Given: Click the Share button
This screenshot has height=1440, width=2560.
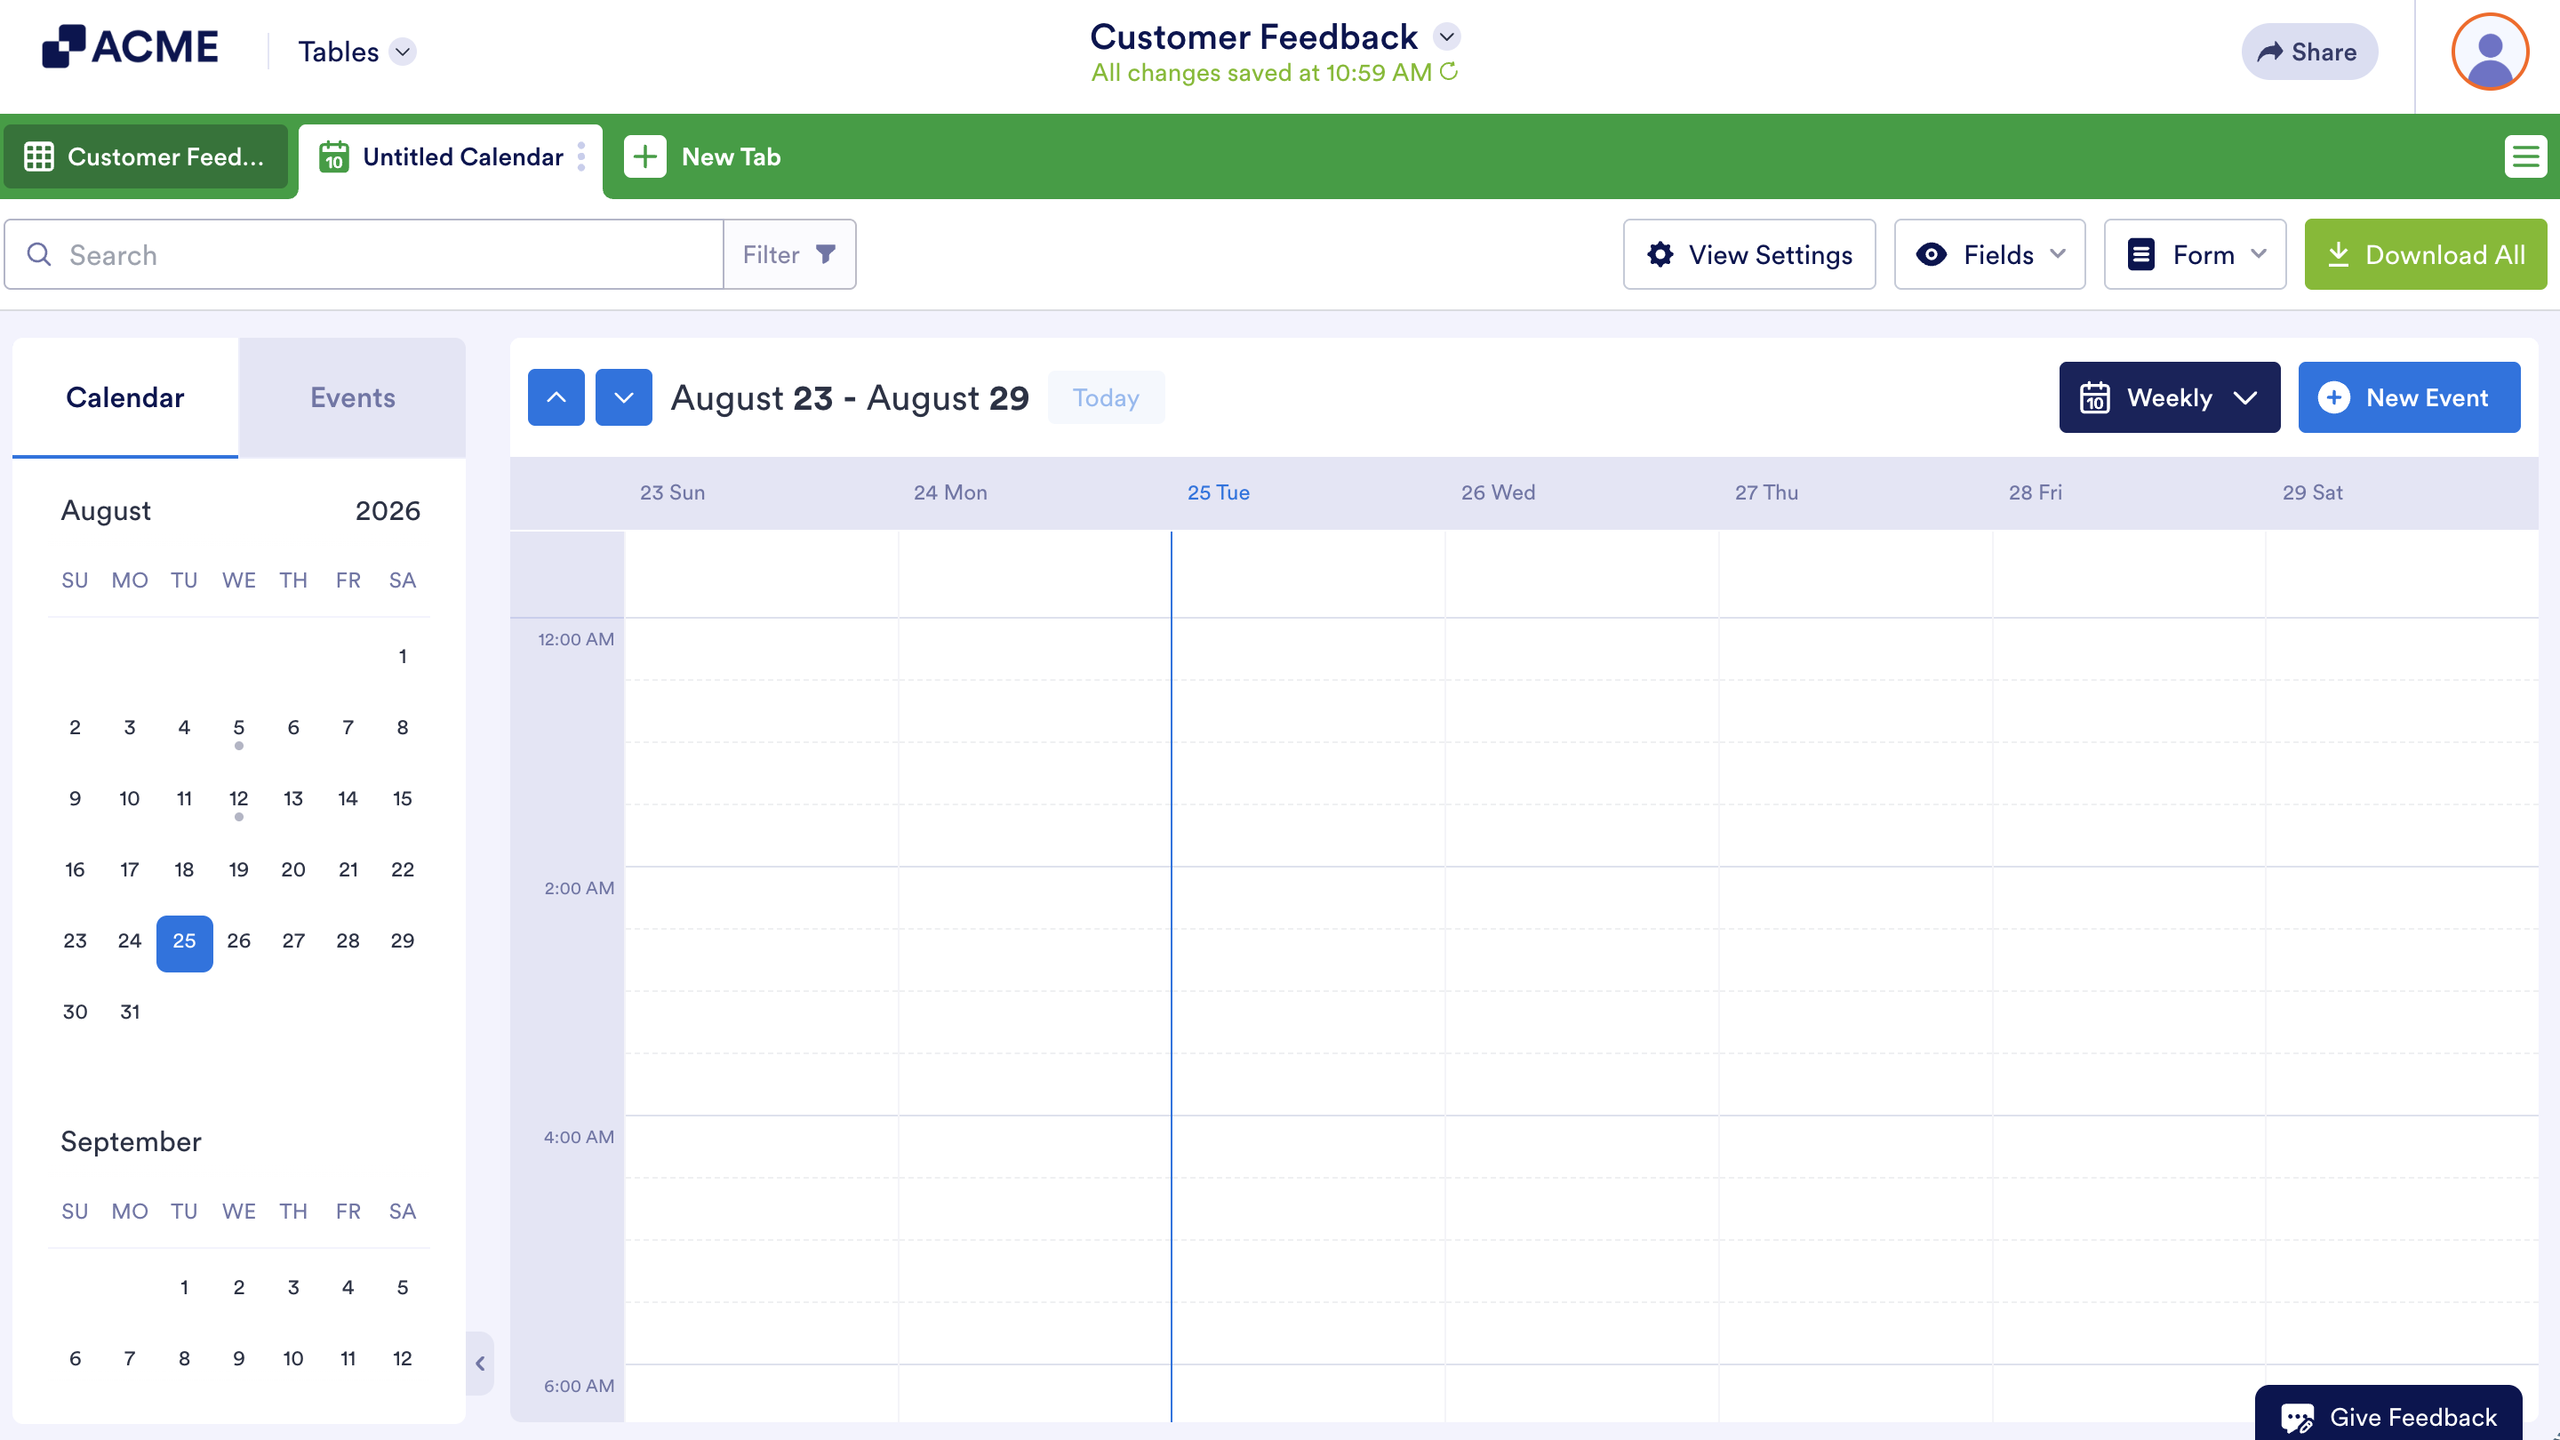Looking at the screenshot, I should pos(2309,52).
